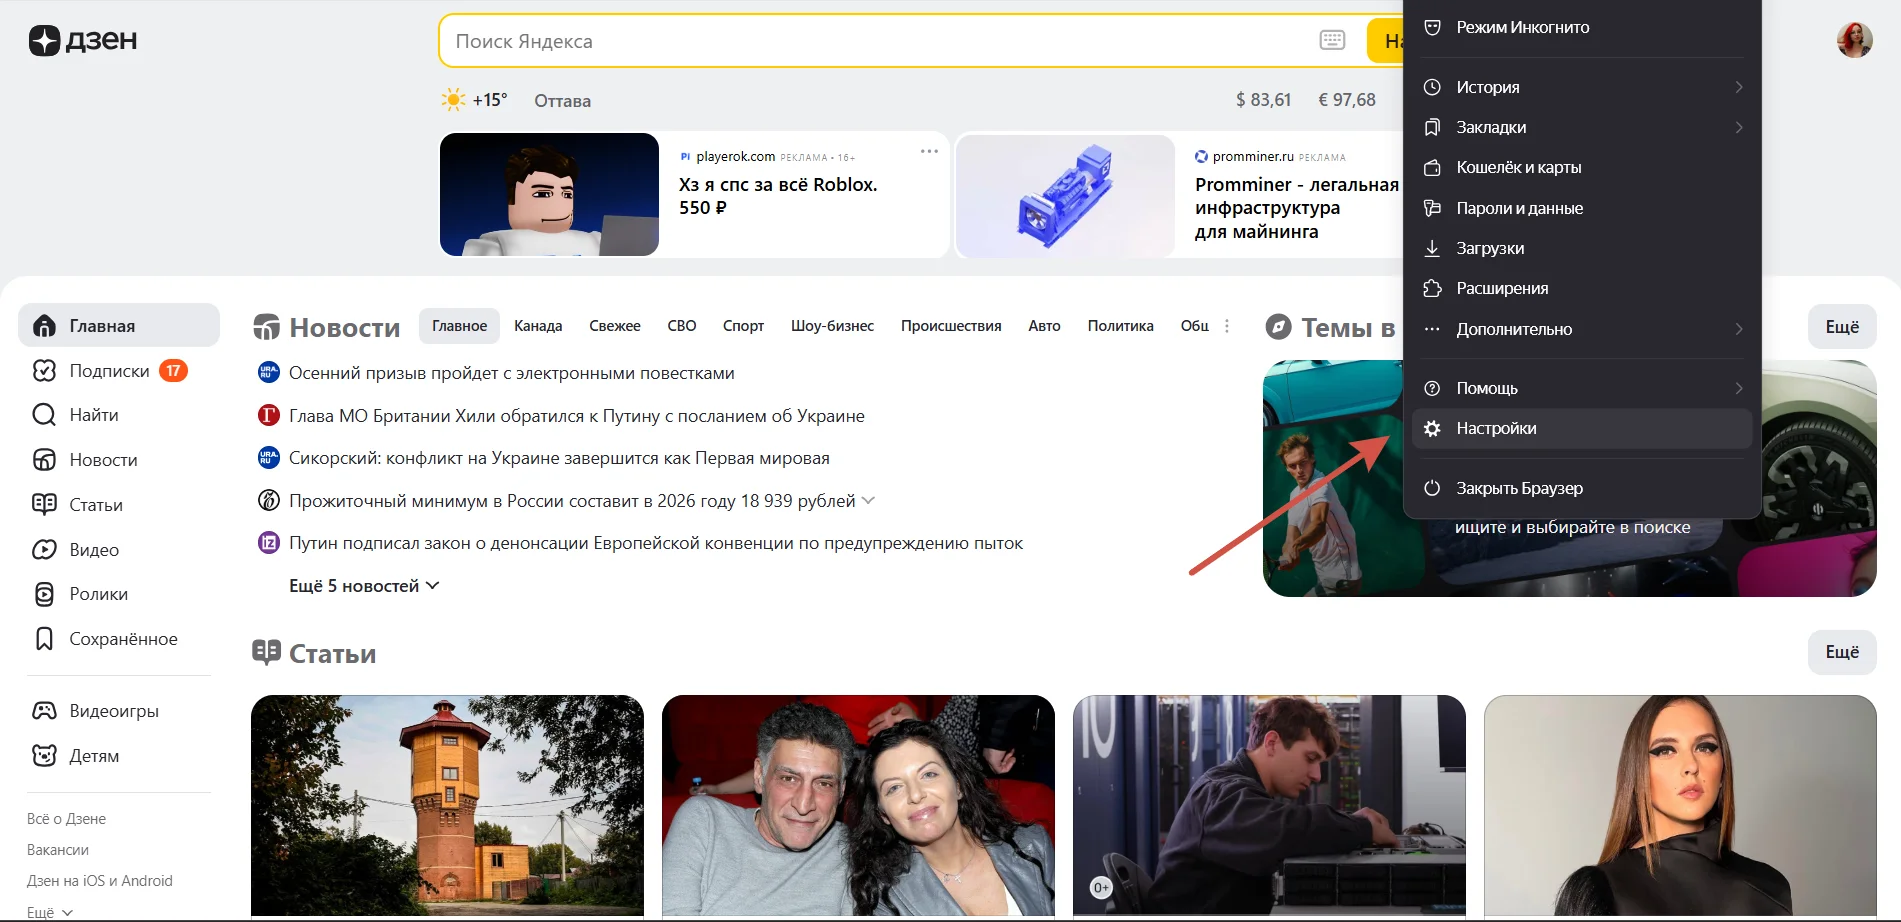Choose Режим Инкогнито menu item
The image size is (1901, 922).
coord(1582,27)
